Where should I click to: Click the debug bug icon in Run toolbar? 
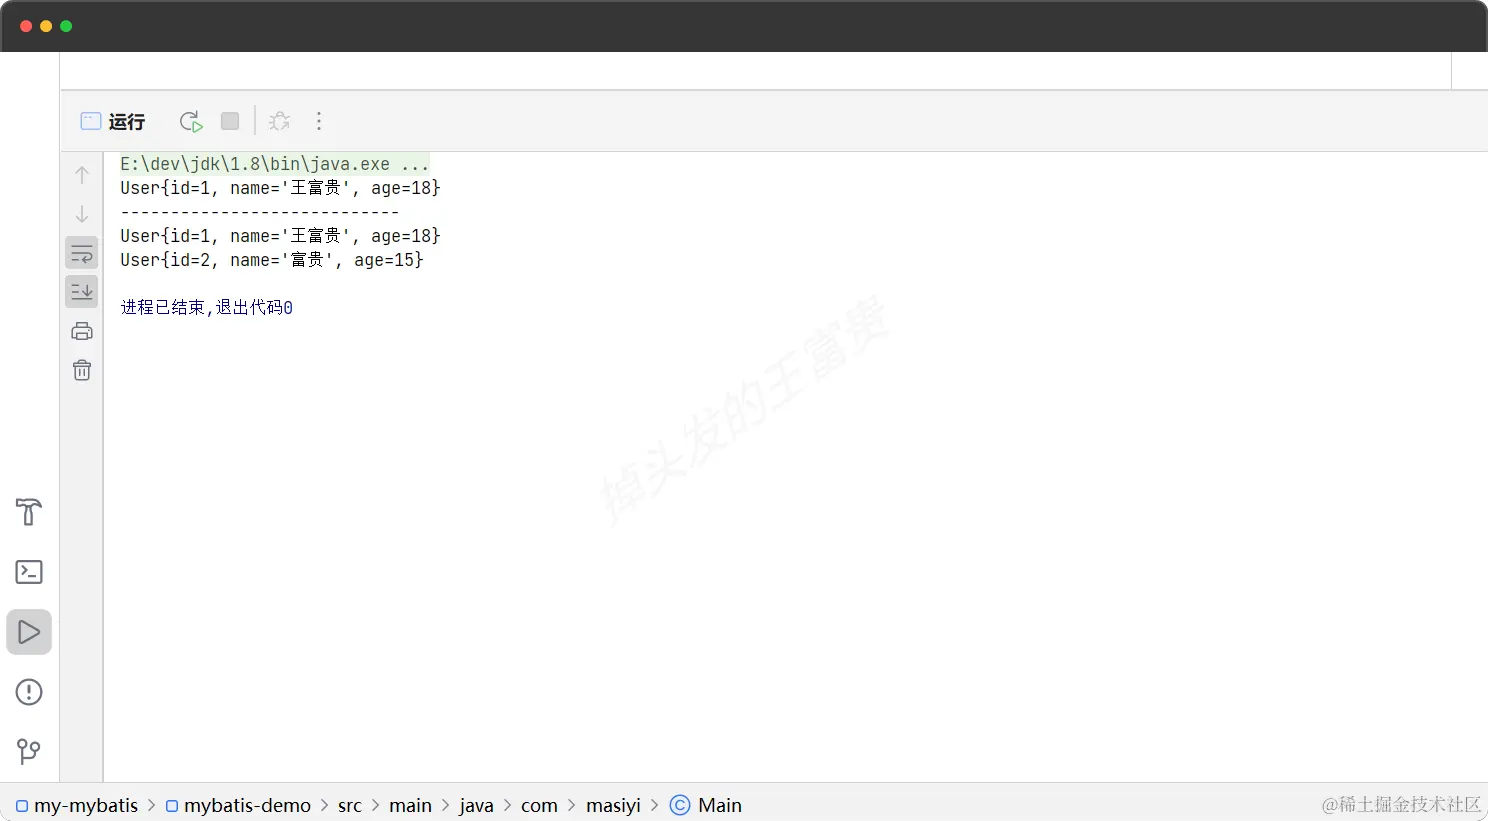(x=280, y=121)
